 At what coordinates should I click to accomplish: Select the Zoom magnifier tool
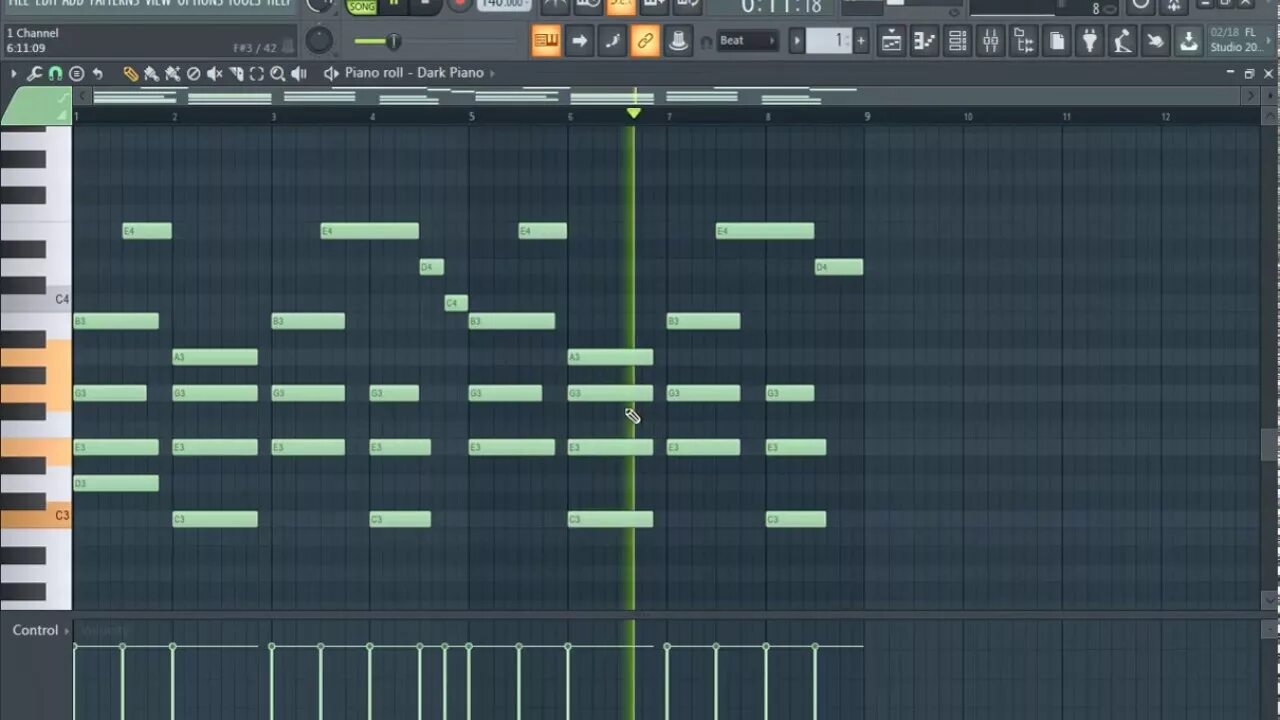pyautogui.click(x=277, y=73)
